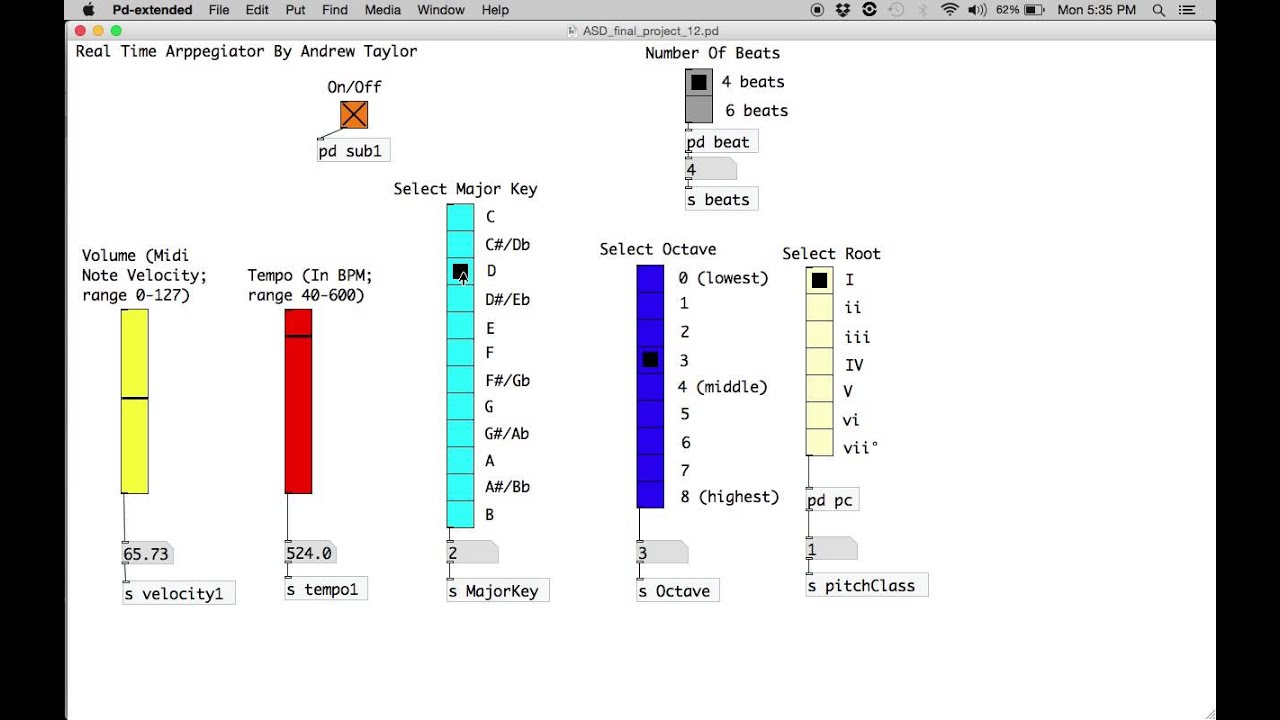Open the pd beat subpatch object
Image resolution: width=1280 pixels, height=720 pixels.
point(722,142)
